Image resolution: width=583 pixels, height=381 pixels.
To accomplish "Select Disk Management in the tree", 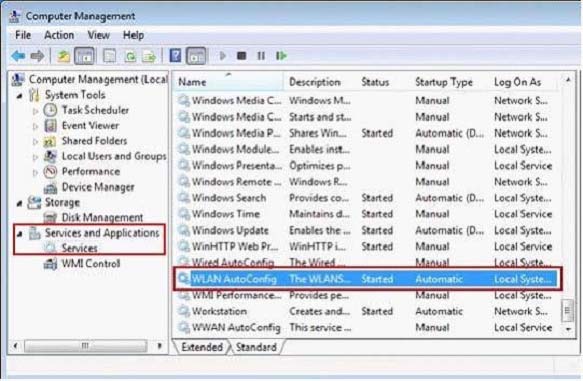I will [102, 217].
